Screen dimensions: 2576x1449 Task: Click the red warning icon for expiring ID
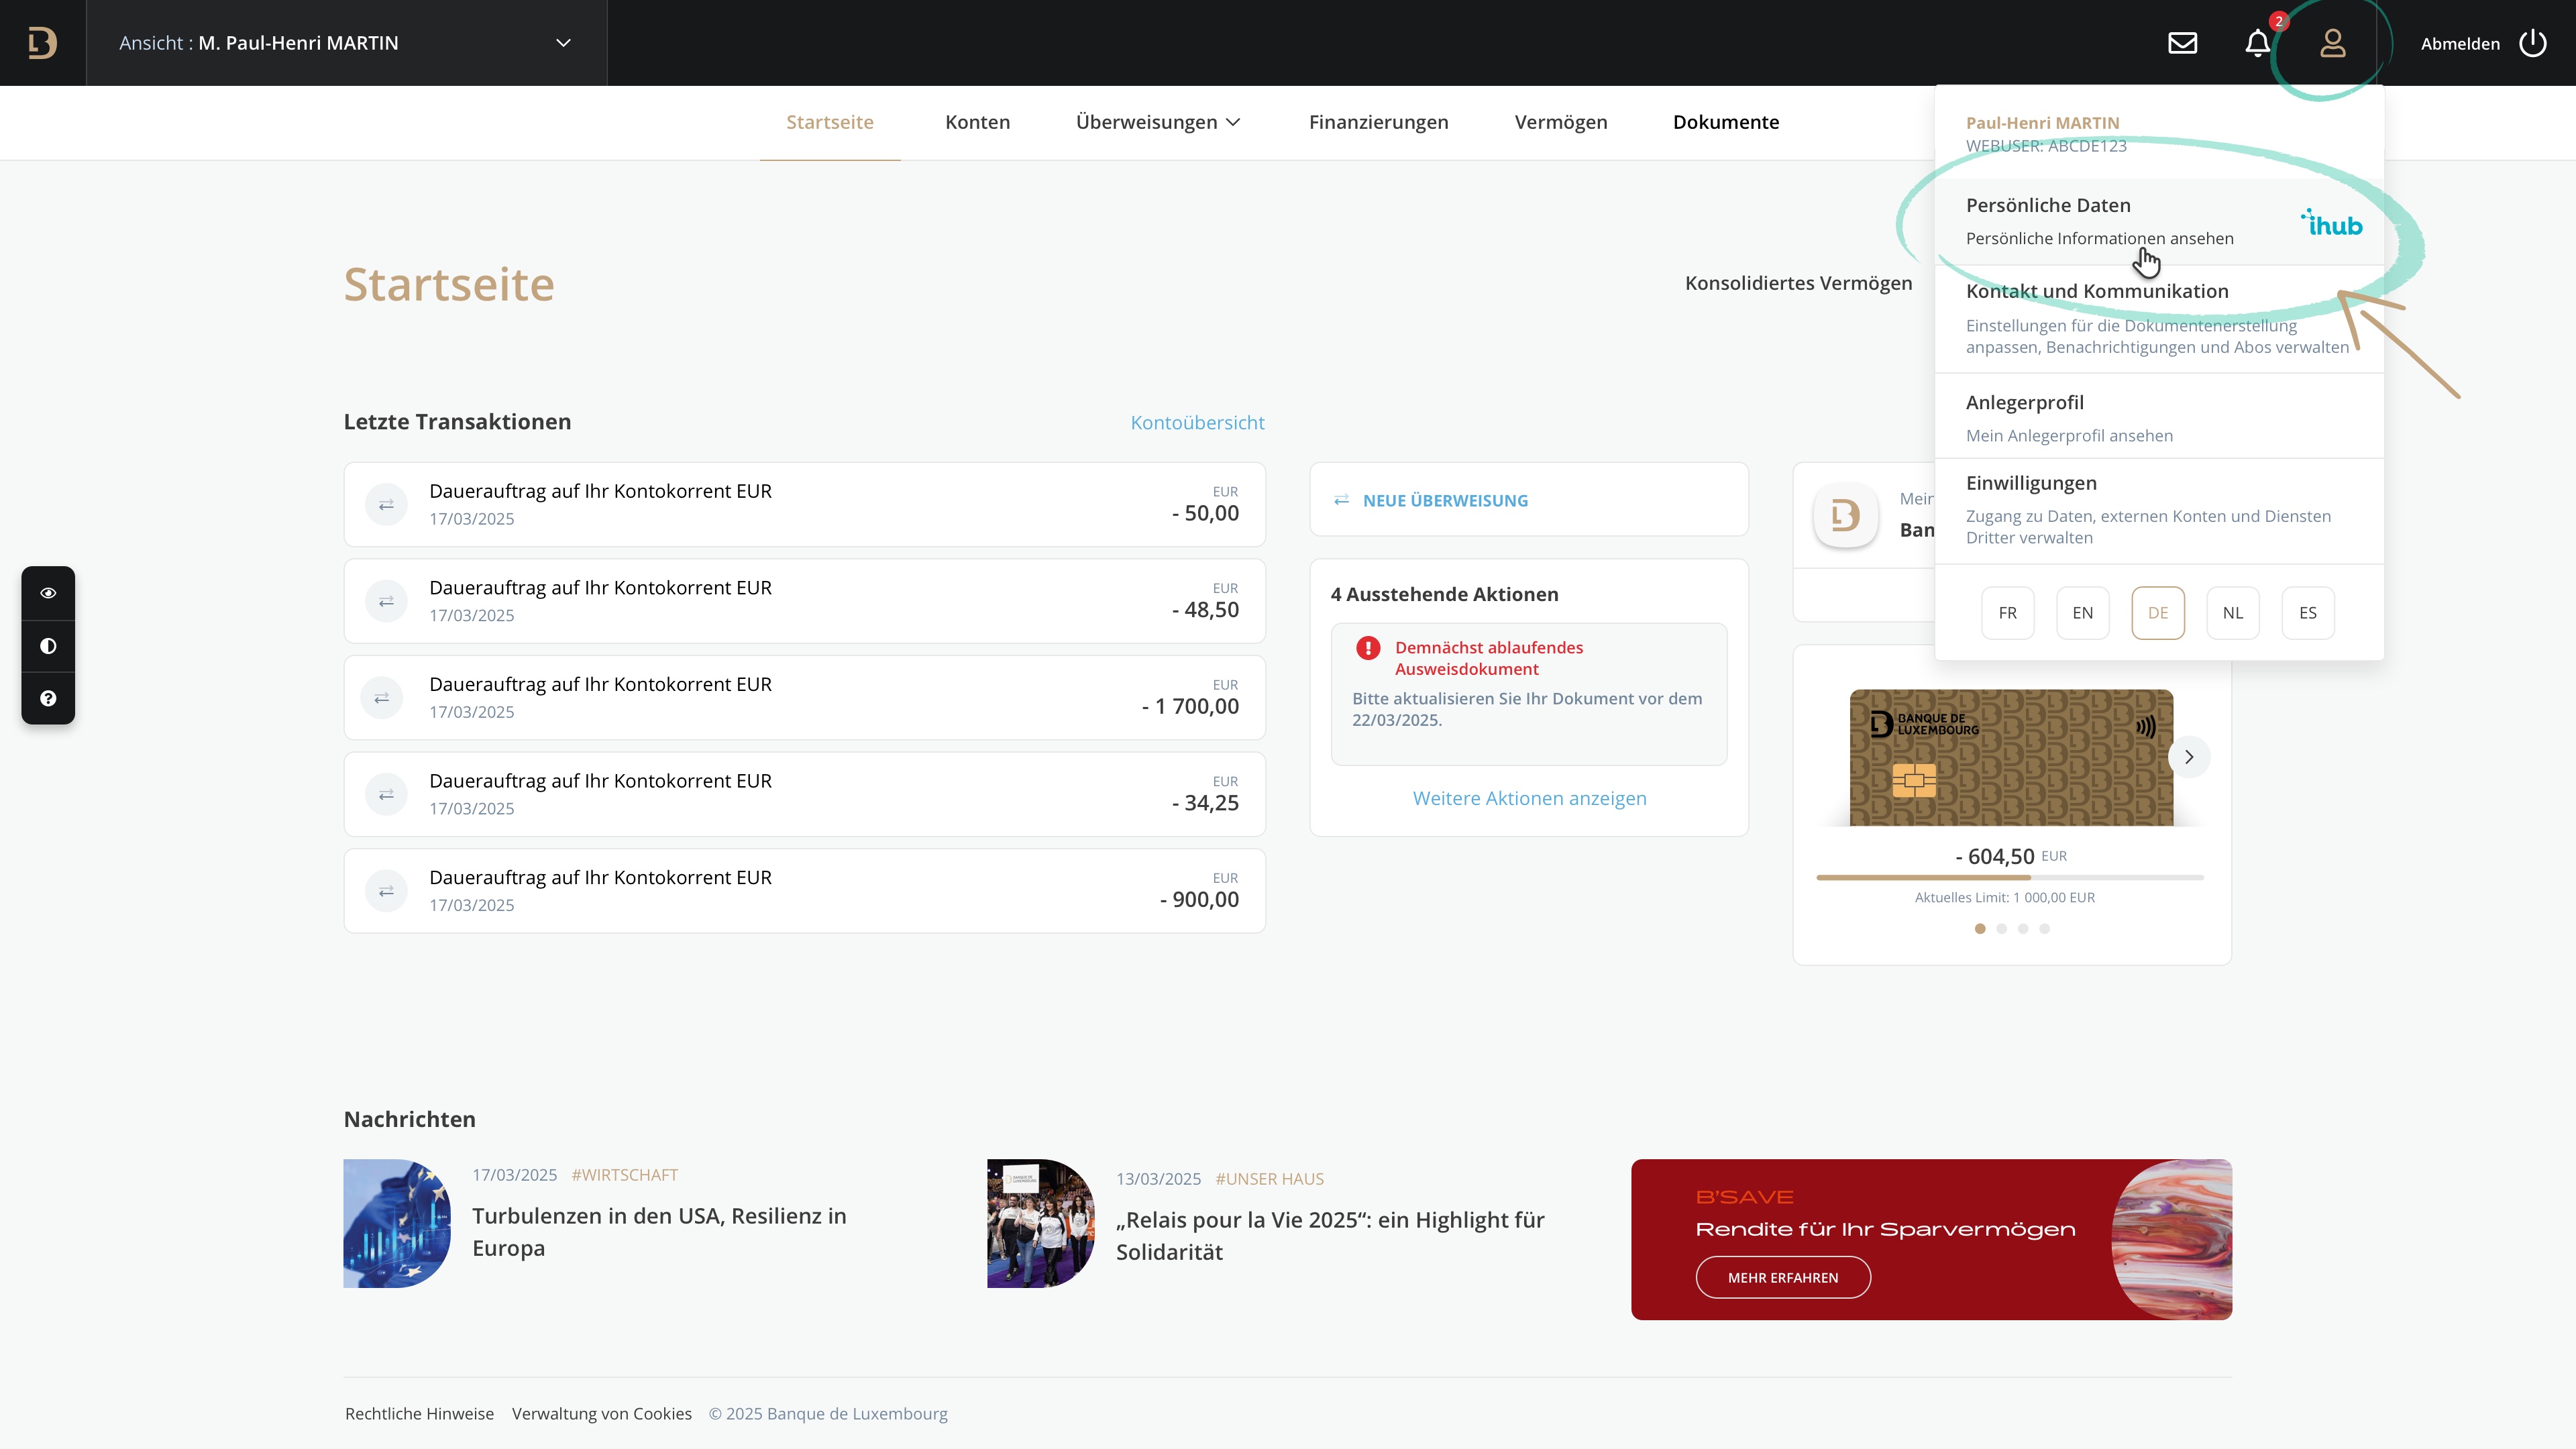point(1368,648)
